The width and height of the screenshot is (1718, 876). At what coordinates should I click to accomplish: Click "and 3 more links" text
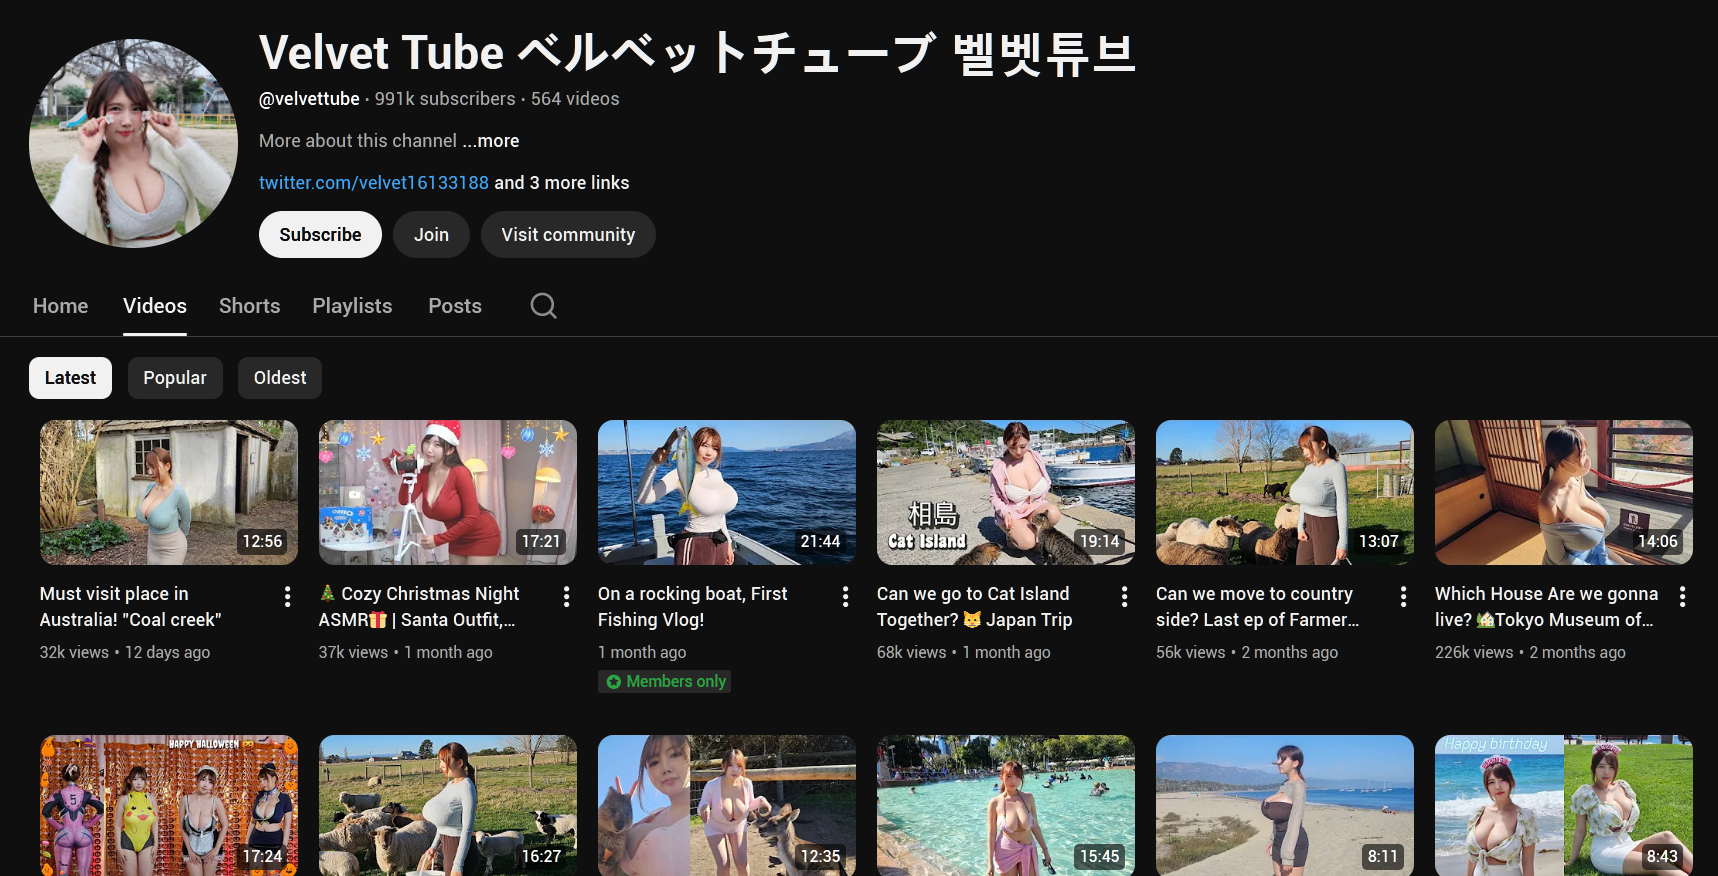click(562, 183)
